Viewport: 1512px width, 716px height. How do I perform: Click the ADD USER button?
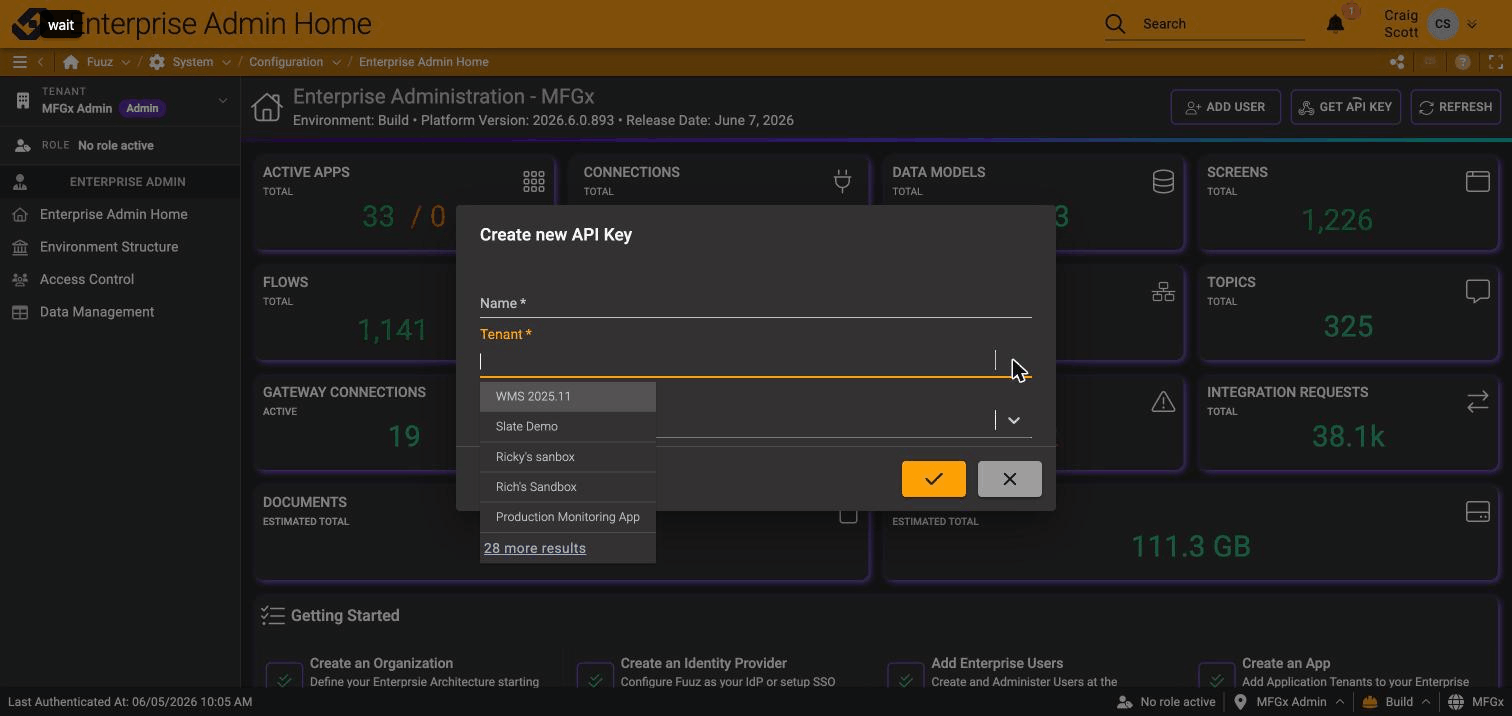click(x=1225, y=107)
